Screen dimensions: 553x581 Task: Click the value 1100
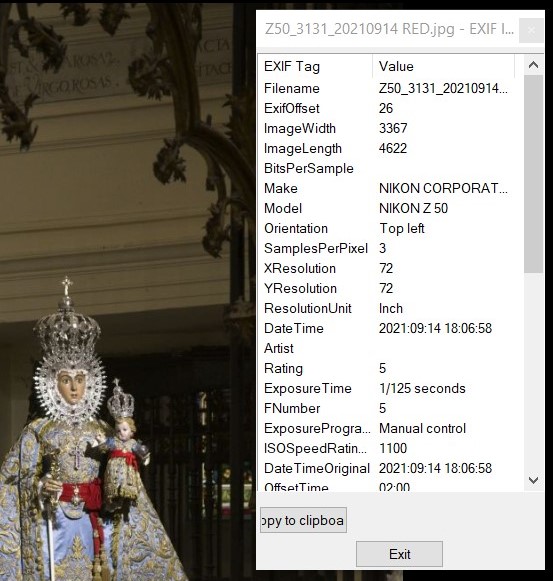393,449
